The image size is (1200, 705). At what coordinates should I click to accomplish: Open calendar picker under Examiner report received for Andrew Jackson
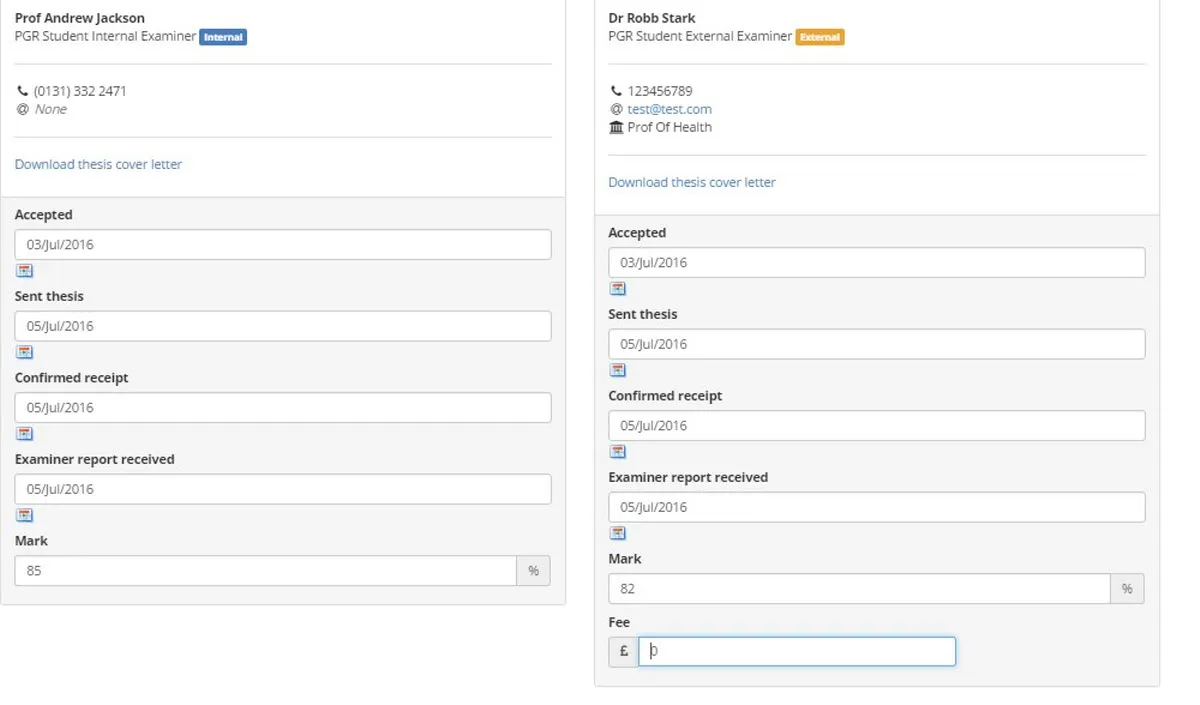[x=24, y=514]
